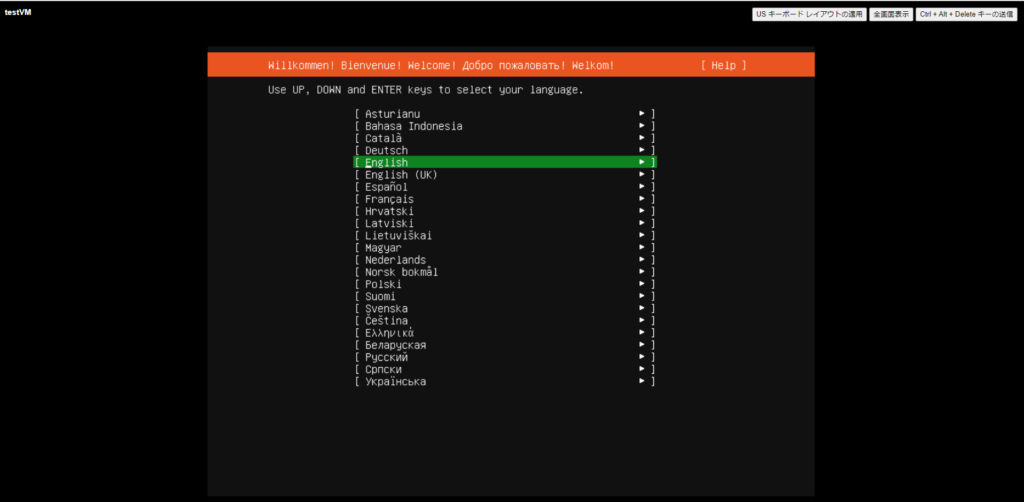Click the arrow beside Русский

(643, 358)
